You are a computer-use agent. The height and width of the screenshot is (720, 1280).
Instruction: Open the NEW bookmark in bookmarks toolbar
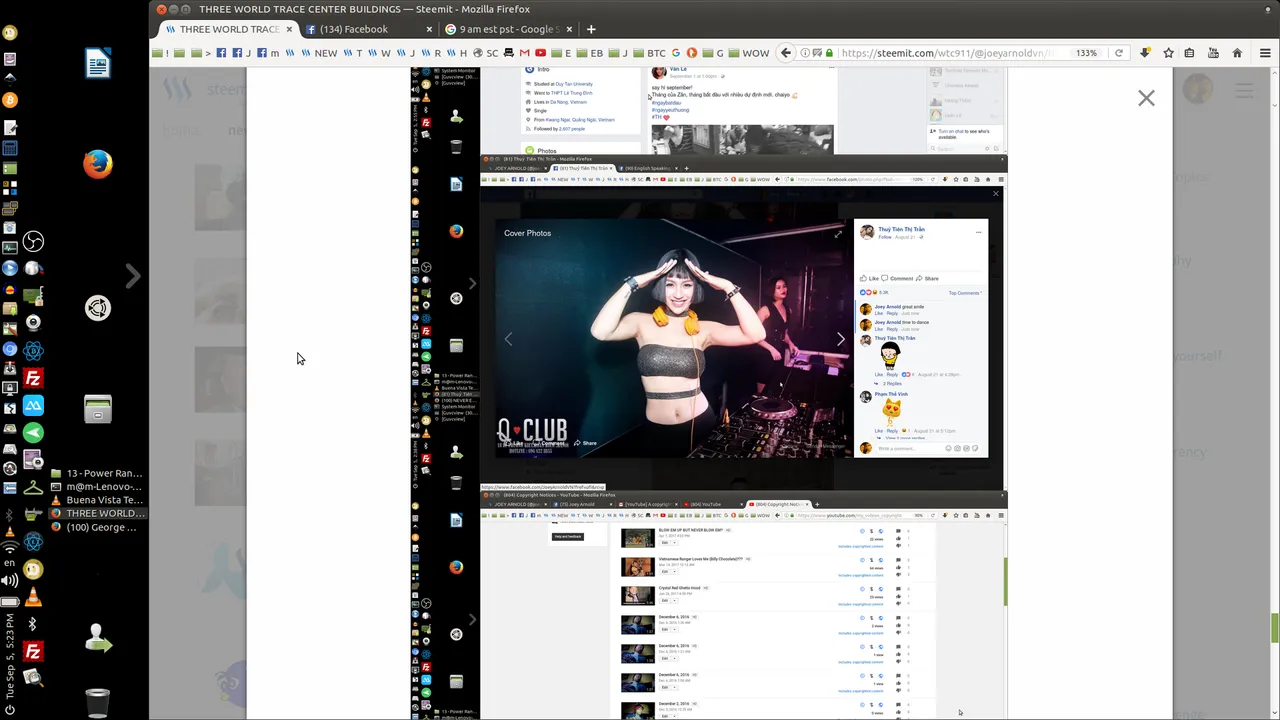(x=320, y=53)
